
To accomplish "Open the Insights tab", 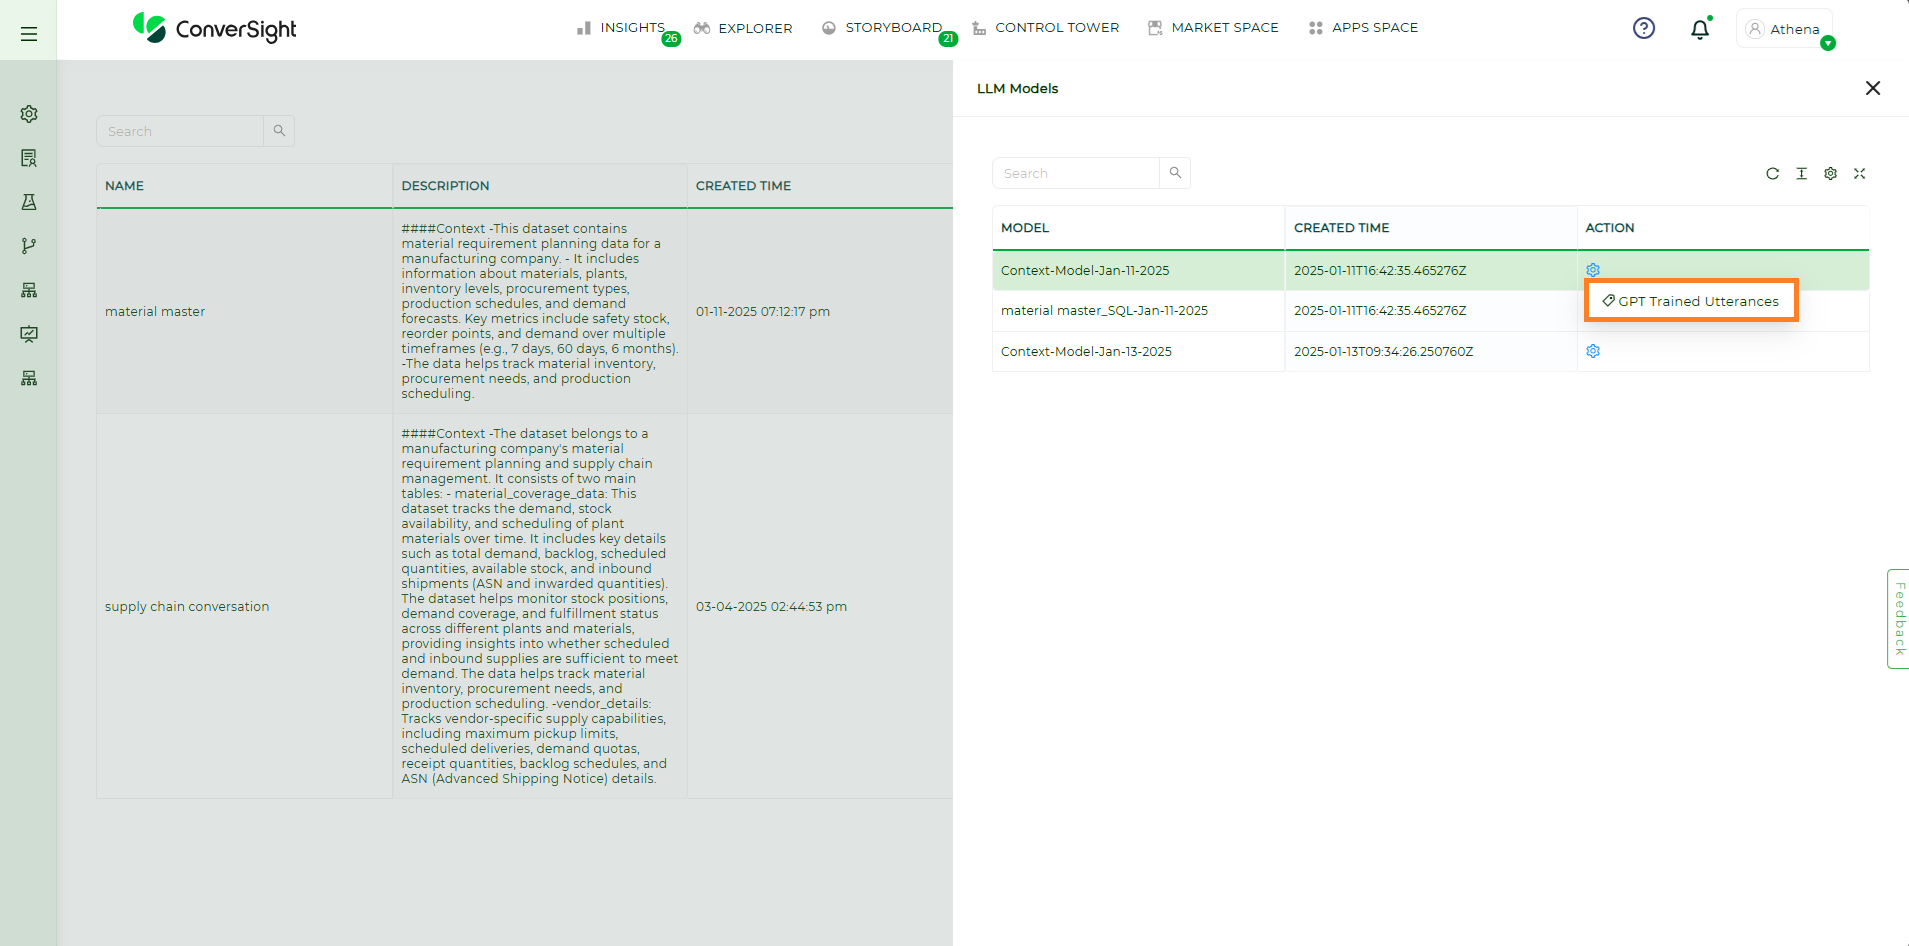I will coord(620,28).
